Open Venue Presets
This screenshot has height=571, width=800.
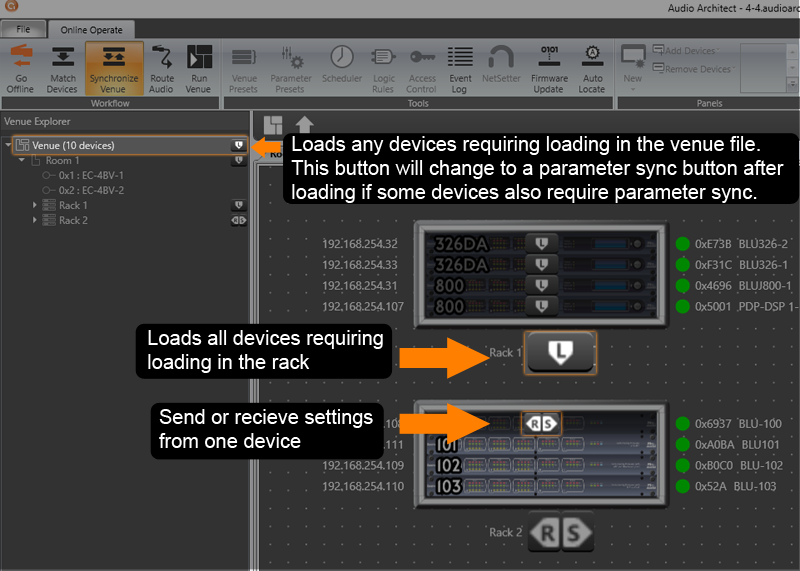(243, 69)
